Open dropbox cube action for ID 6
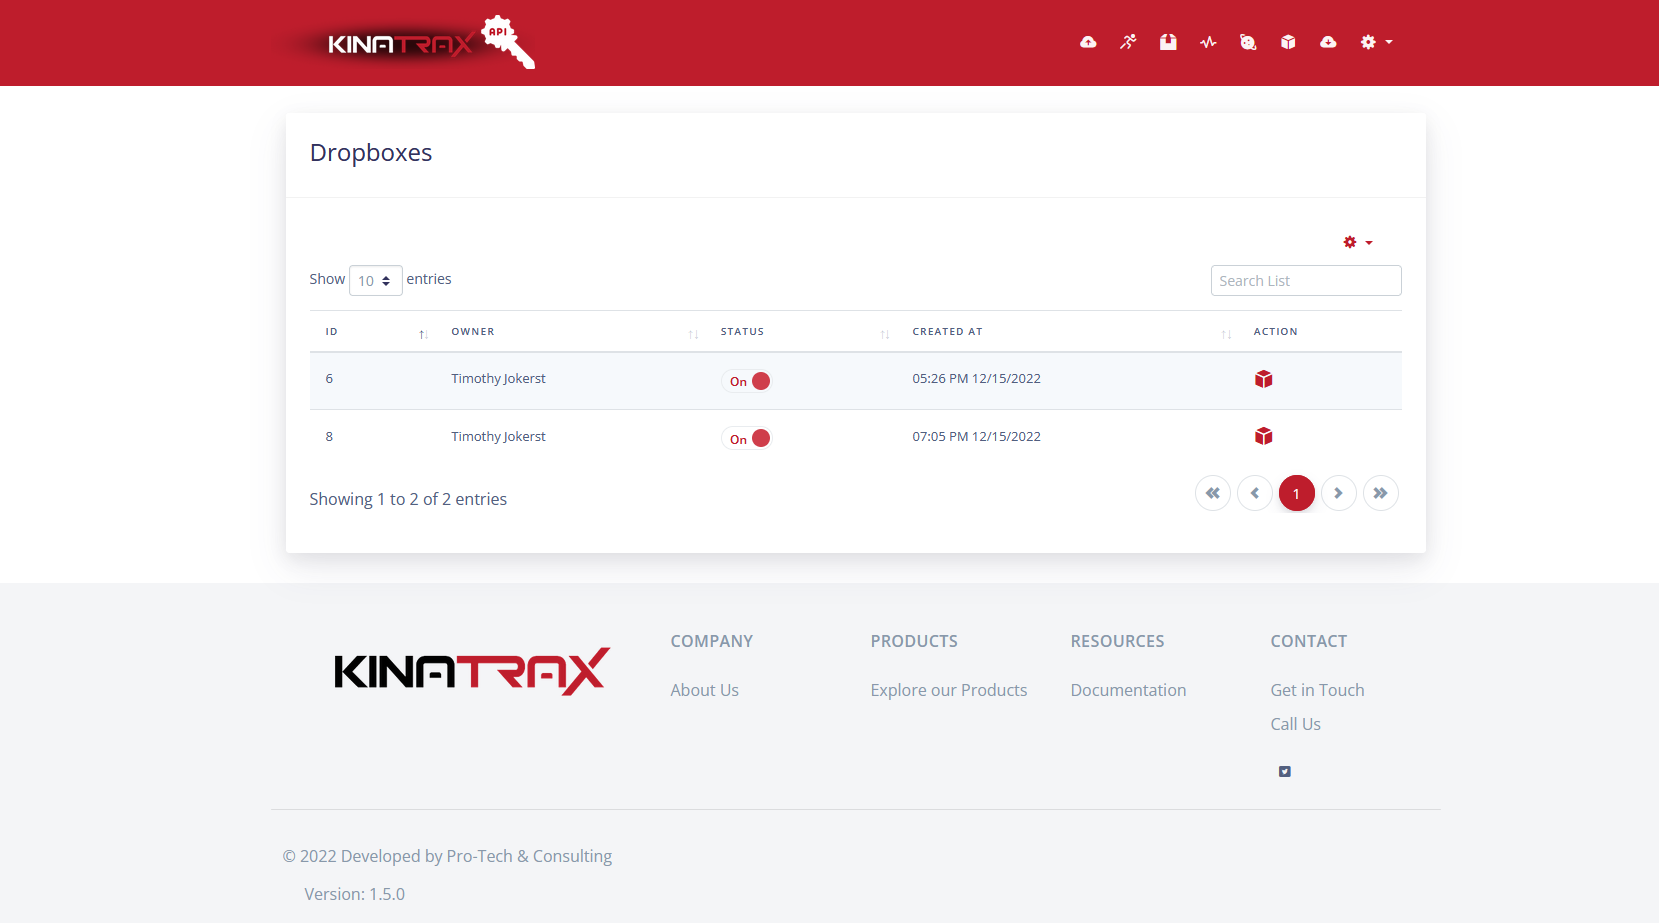The image size is (1659, 923). point(1263,379)
